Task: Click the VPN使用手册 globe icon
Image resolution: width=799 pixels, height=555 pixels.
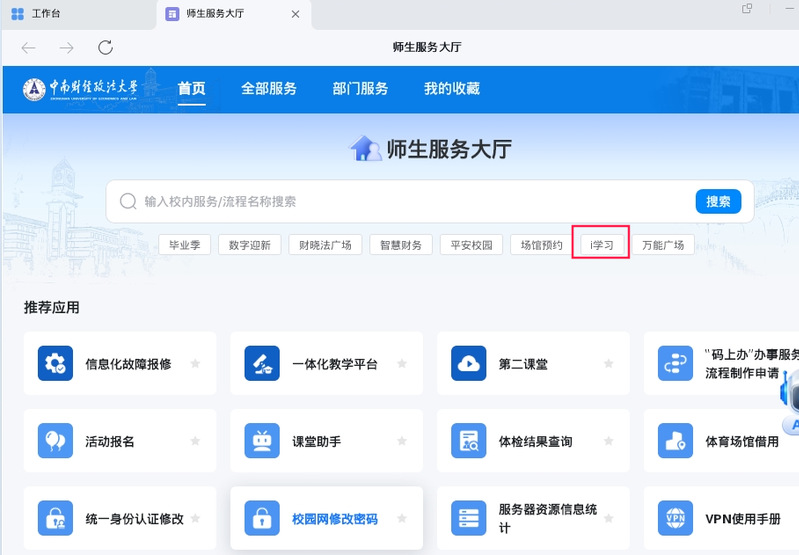Action: tap(676, 519)
